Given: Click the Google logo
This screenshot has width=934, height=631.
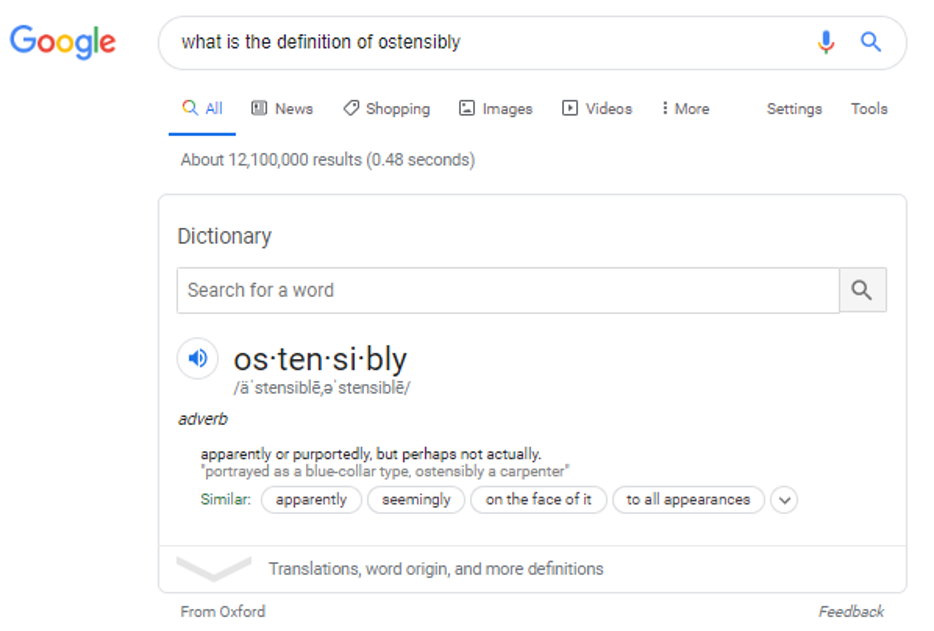Looking at the screenshot, I should coord(63,42).
